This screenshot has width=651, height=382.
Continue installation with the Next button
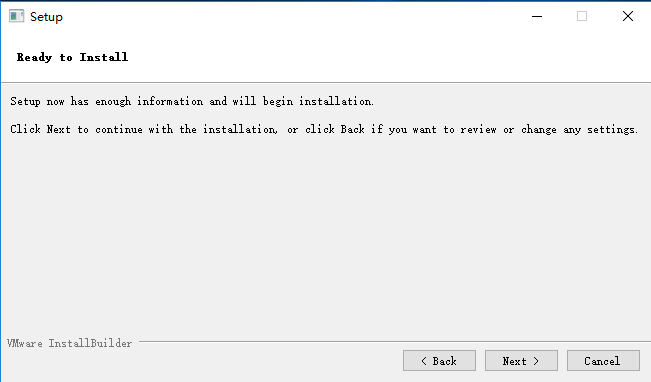click(x=521, y=360)
